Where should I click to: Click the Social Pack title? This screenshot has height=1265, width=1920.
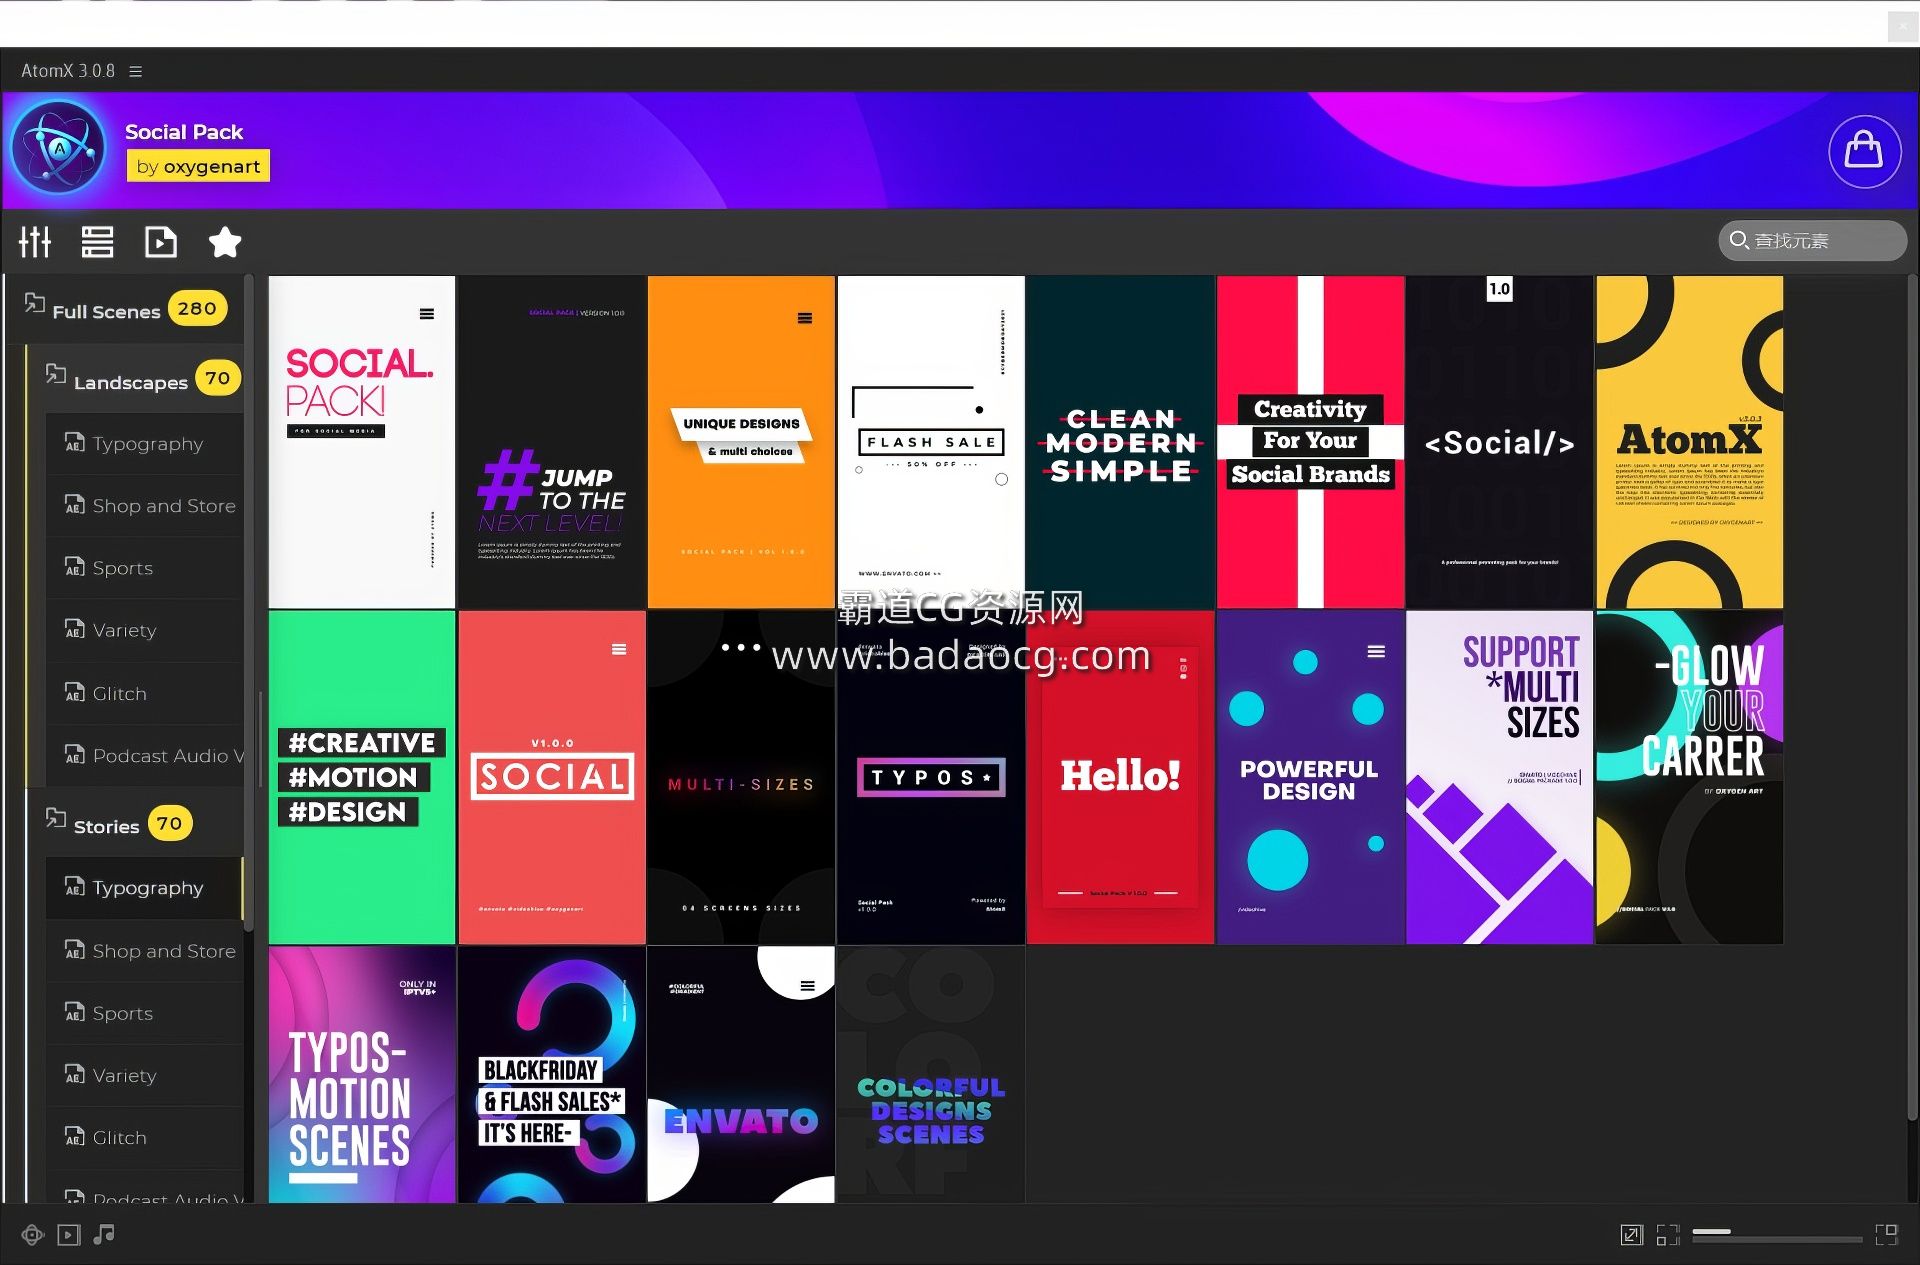(184, 132)
